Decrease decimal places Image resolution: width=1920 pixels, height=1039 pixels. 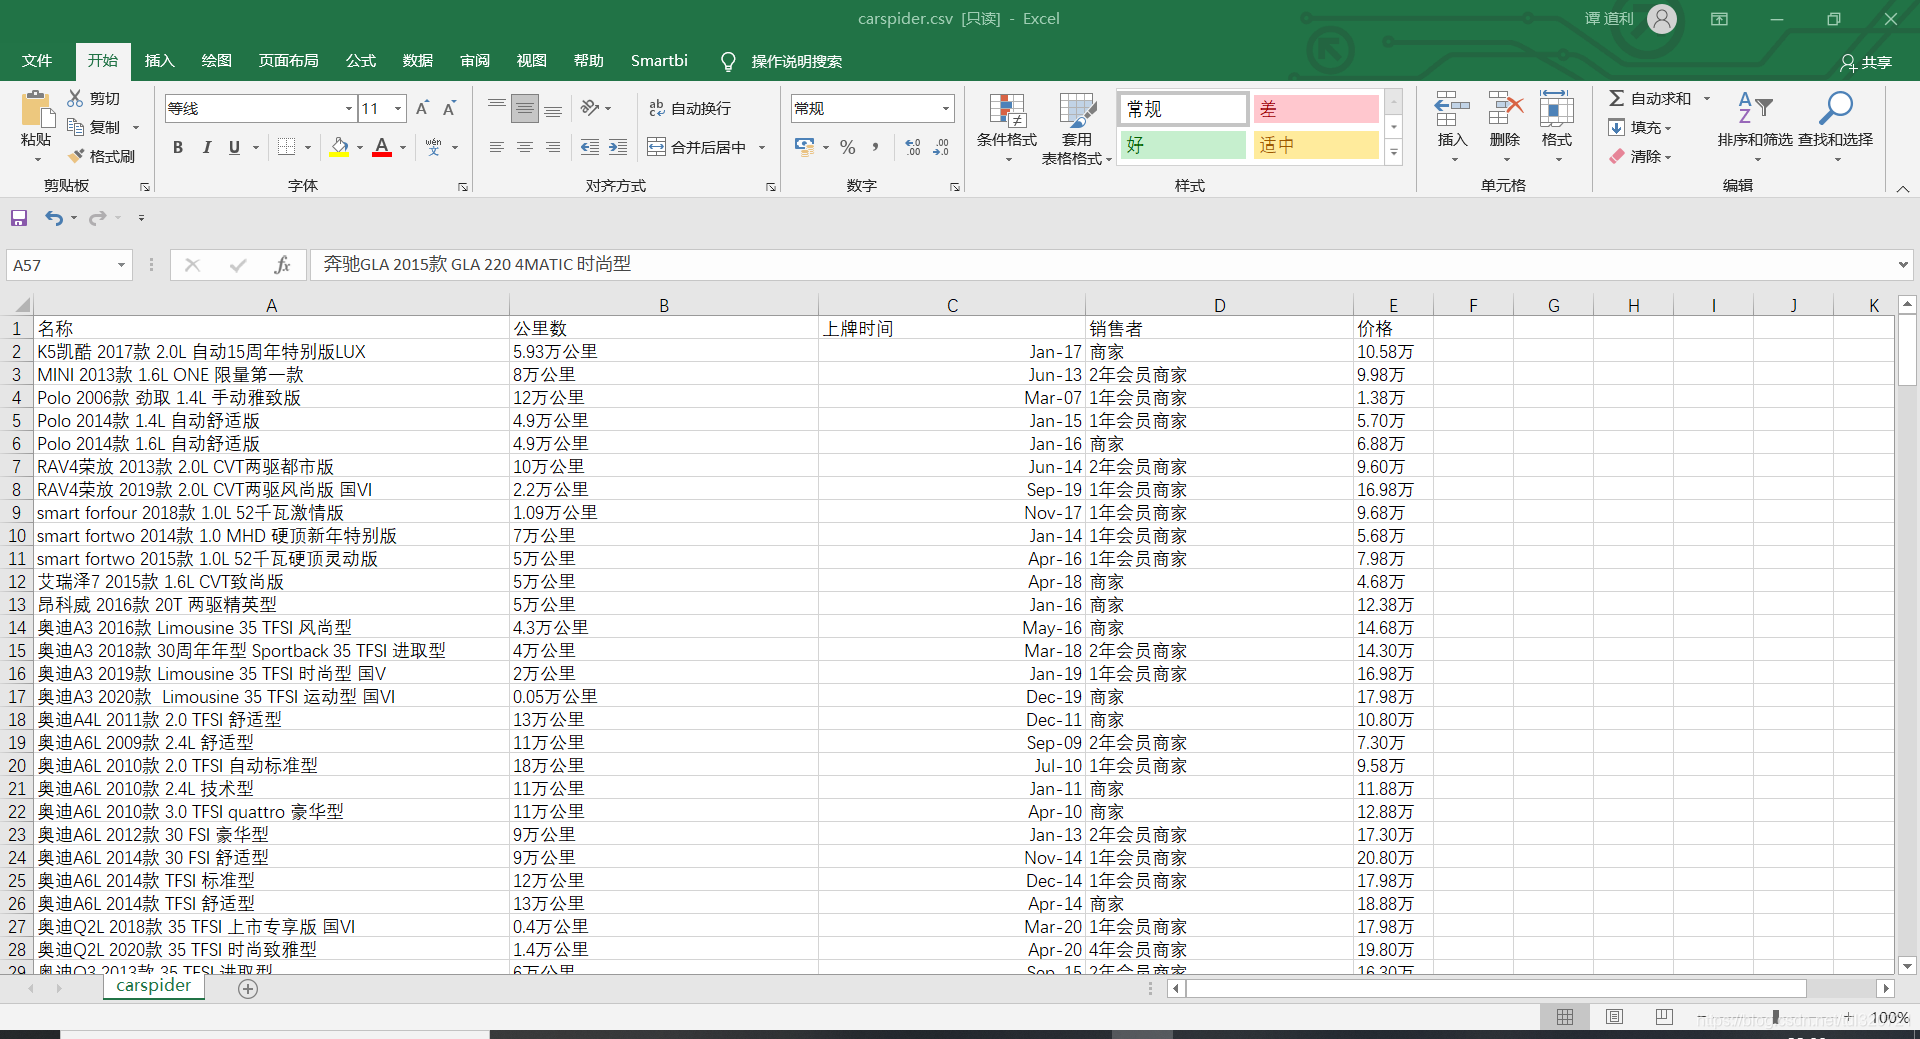click(941, 147)
